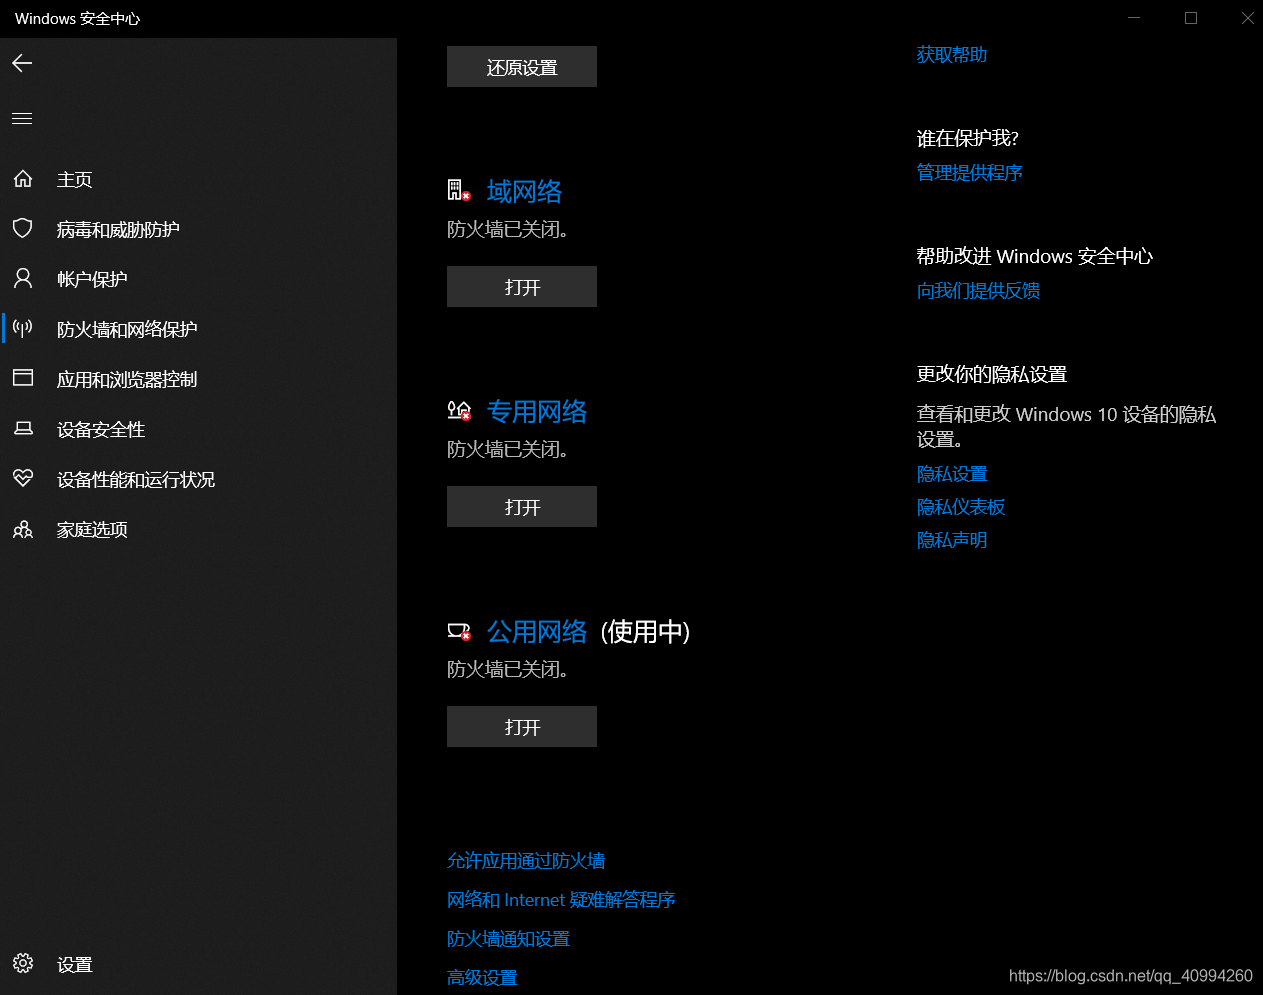Image resolution: width=1263 pixels, height=995 pixels.
Task: Click the home icon beside 主页
Action: point(23,179)
